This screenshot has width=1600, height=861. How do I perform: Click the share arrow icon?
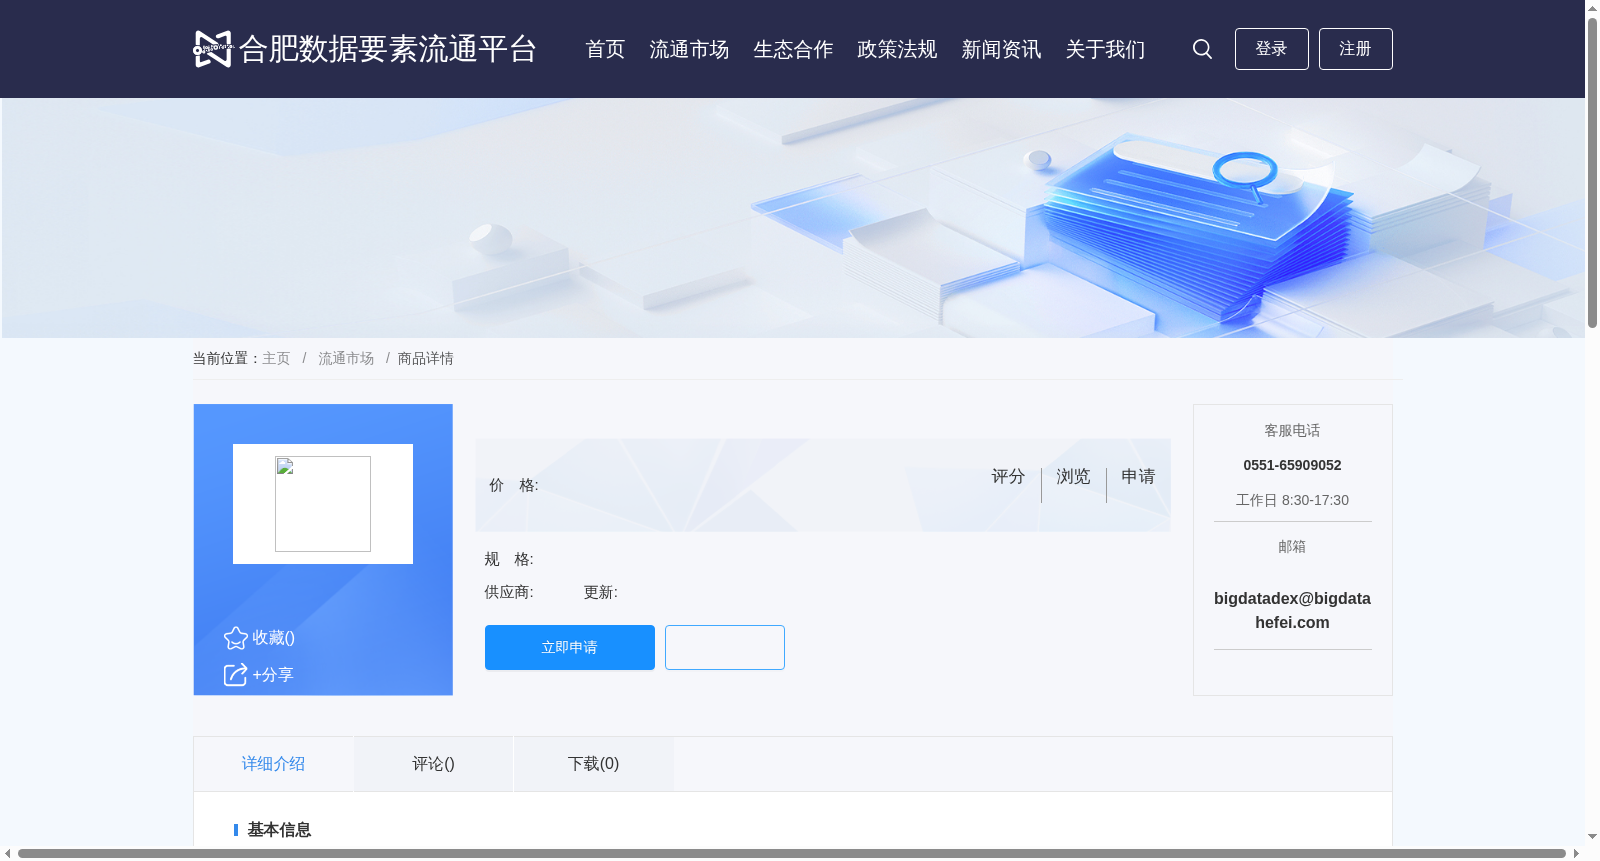pyautogui.click(x=236, y=675)
